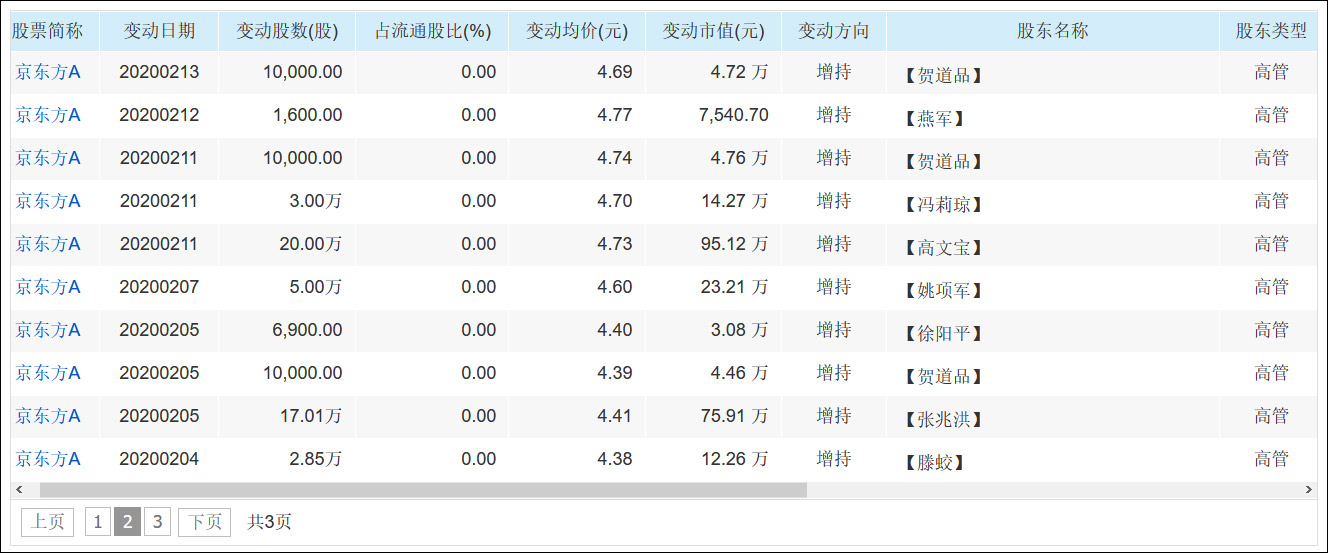
Task: Open 京东方A link in the 张兆洪 row
Action: click(x=48, y=416)
